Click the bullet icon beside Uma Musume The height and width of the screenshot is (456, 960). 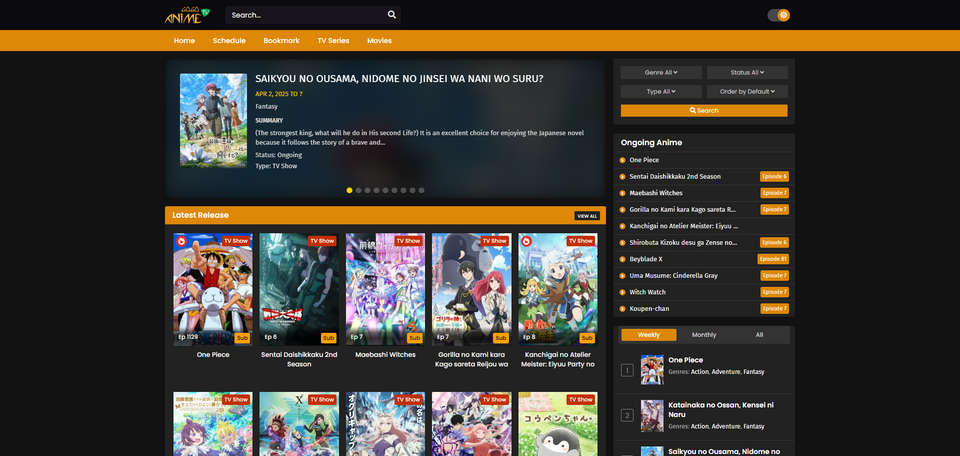[x=623, y=276]
